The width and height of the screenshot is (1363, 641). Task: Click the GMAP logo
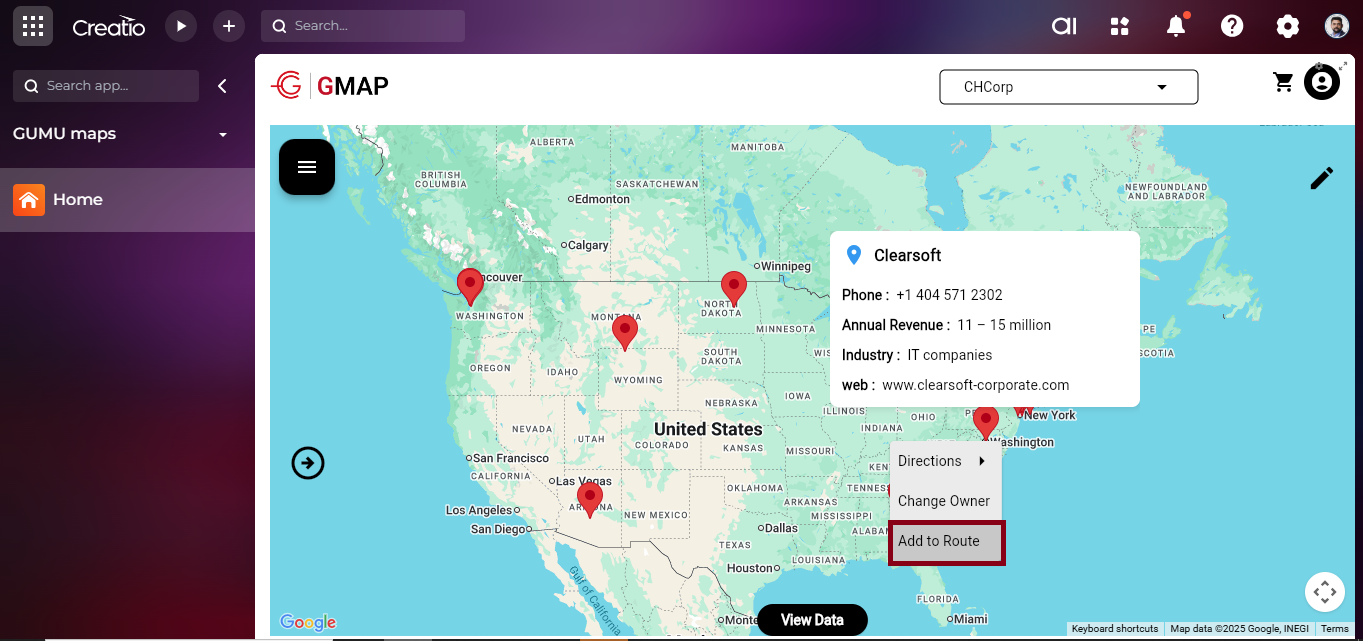click(x=330, y=86)
